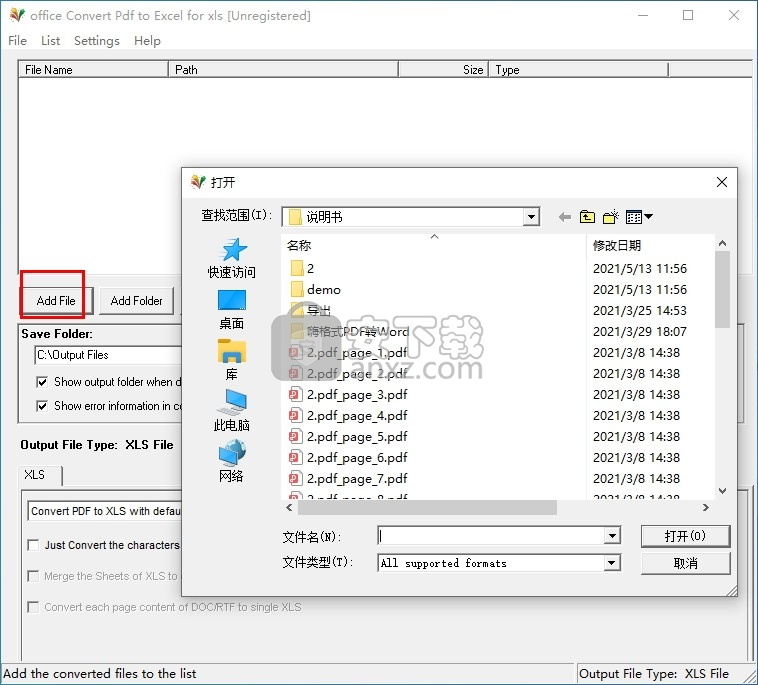
Task: Click the vertical scrollbar up arrow
Action: [x=722, y=243]
